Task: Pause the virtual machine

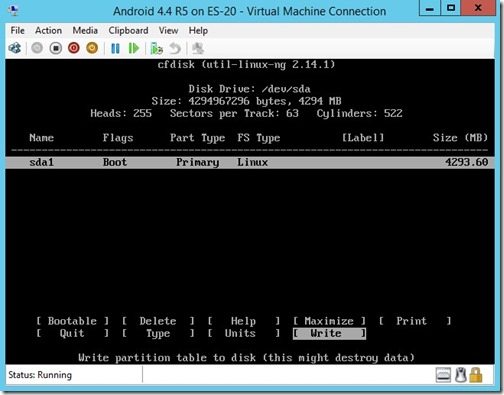Action: [115, 49]
